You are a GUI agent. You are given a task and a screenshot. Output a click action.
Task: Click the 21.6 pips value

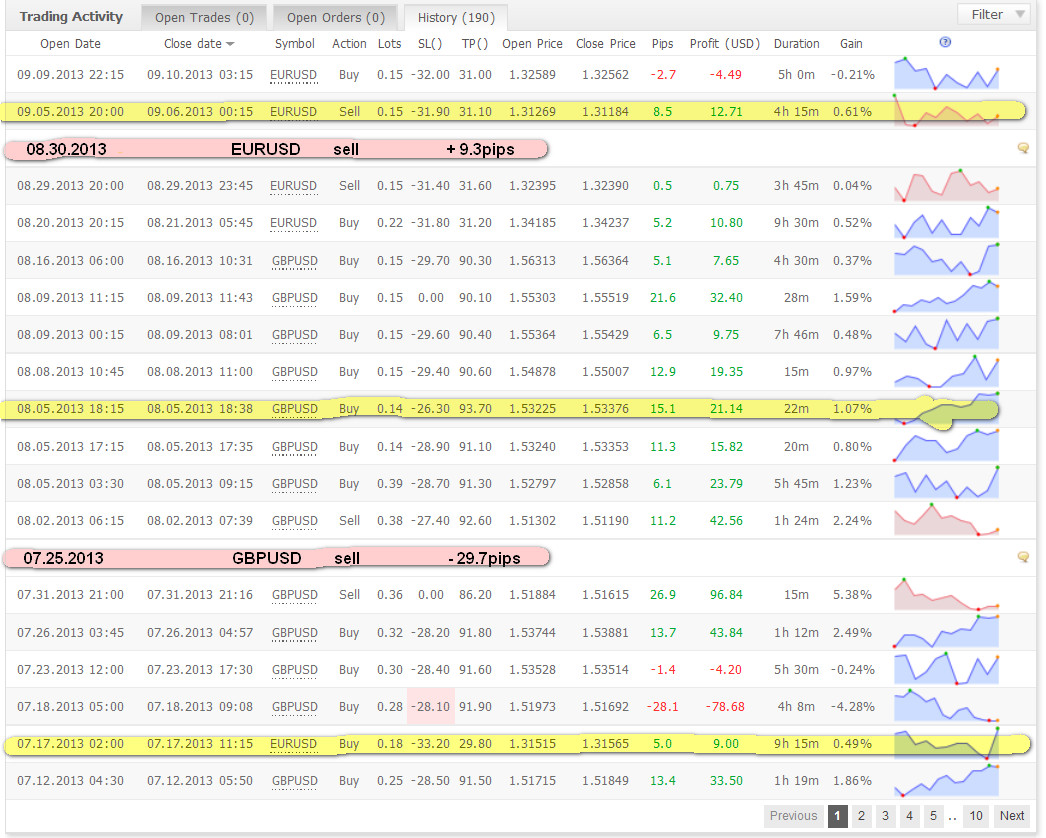pos(662,298)
